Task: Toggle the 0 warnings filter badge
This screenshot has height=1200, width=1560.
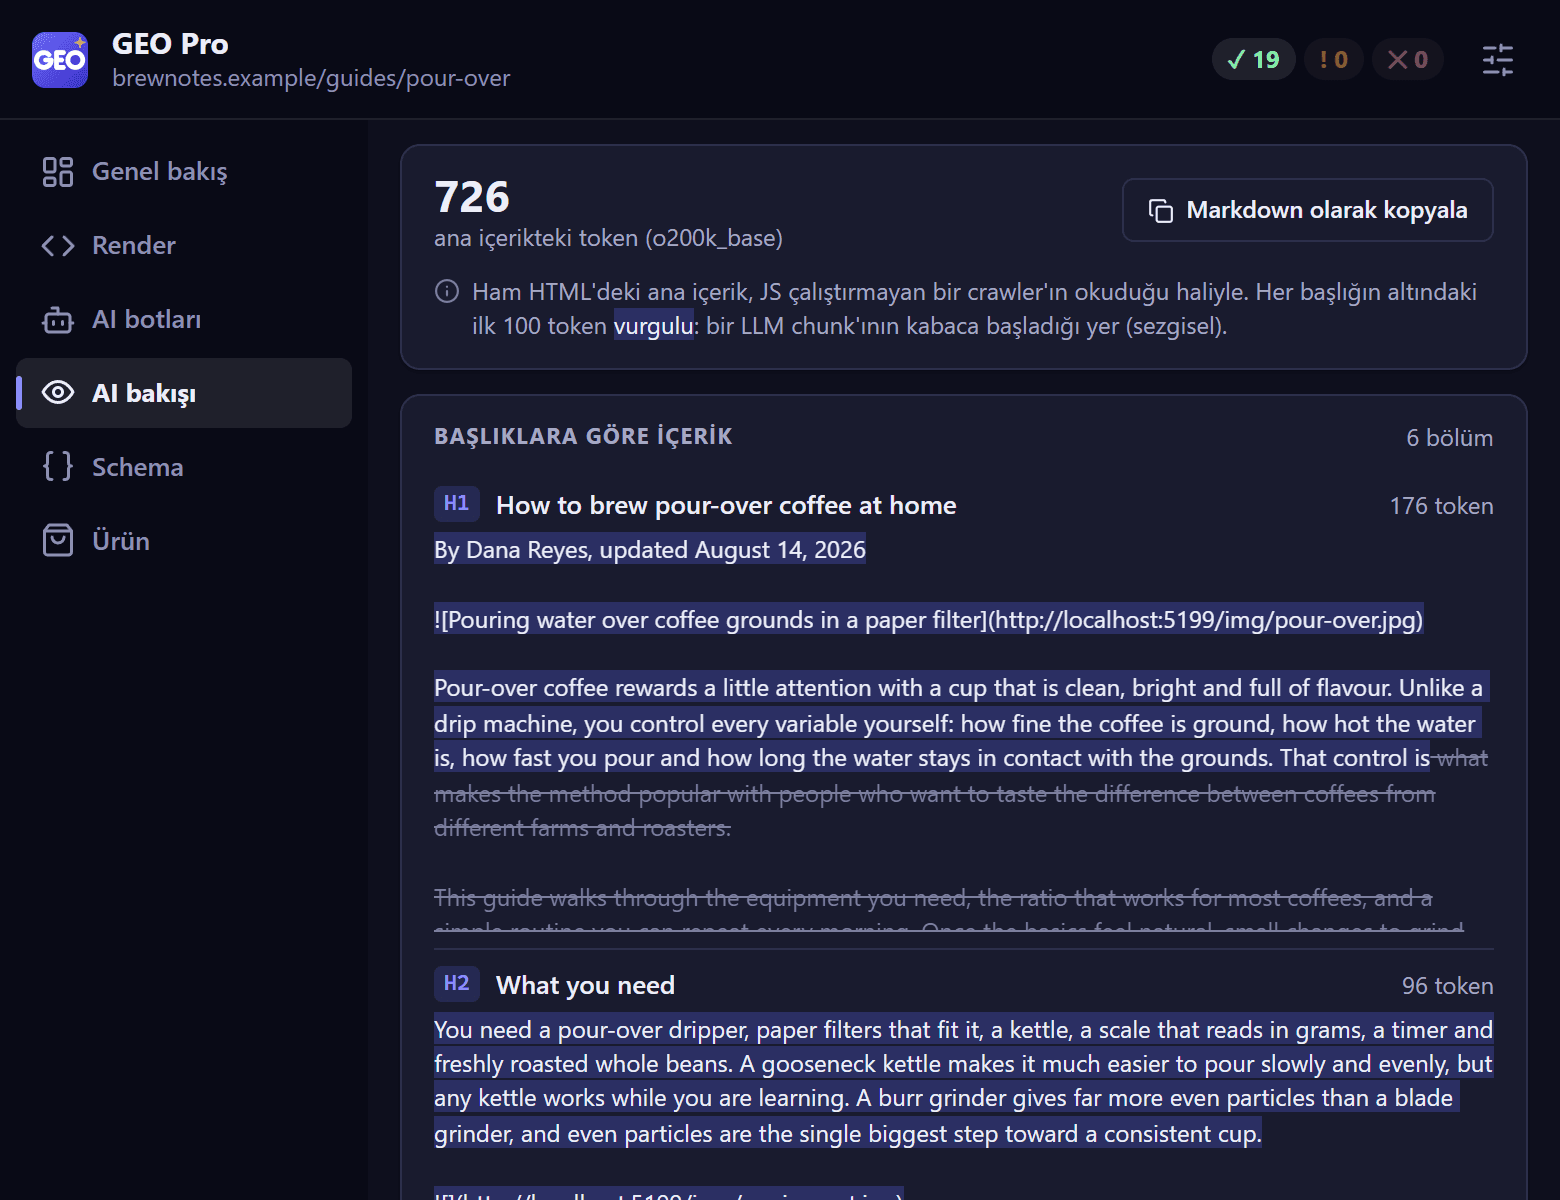Action: coord(1334,60)
